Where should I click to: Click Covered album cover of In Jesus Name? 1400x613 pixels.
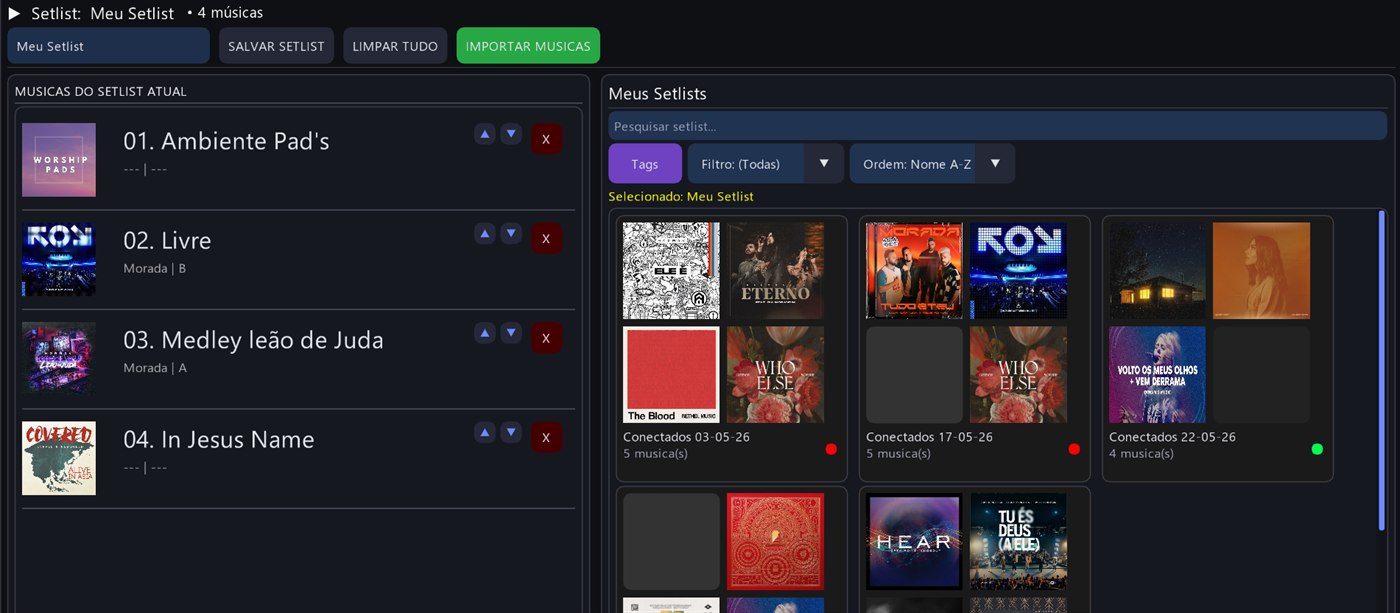[x=59, y=458]
